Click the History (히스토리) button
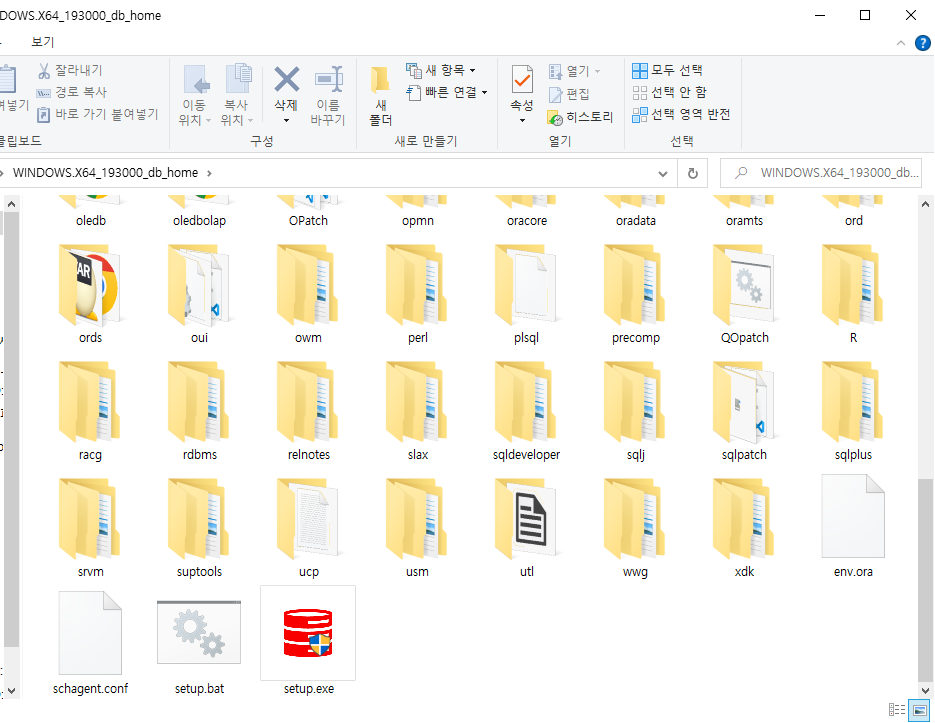Image resolution: width=935 pixels, height=723 pixels. 580,117
